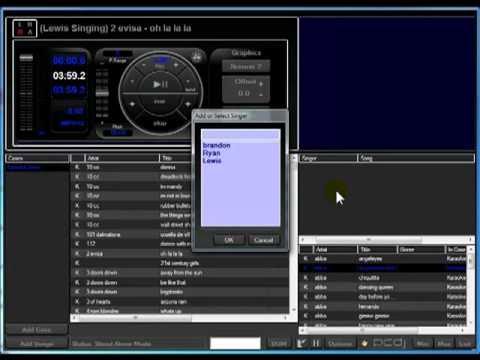Click the Artist column header in the song library
The image size is (480, 360).
[122, 158]
